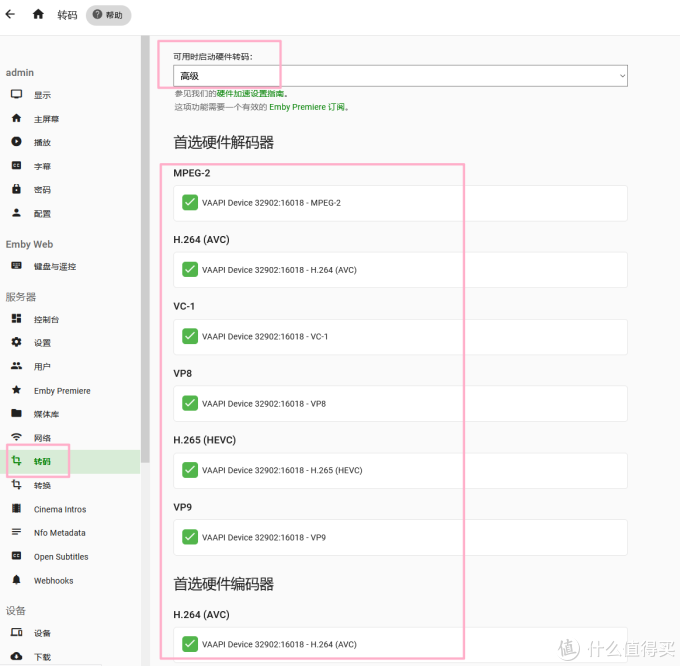Click the MPEG-2 codec label
This screenshot has height=666, width=680.
pyautogui.click(x=192, y=173)
